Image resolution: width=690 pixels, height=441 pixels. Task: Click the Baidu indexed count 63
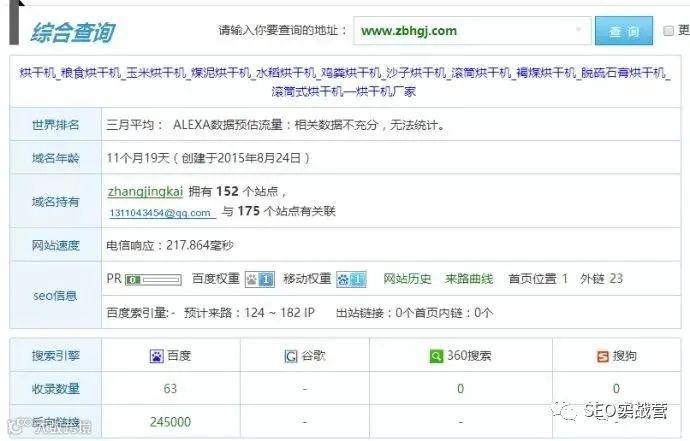click(170, 389)
